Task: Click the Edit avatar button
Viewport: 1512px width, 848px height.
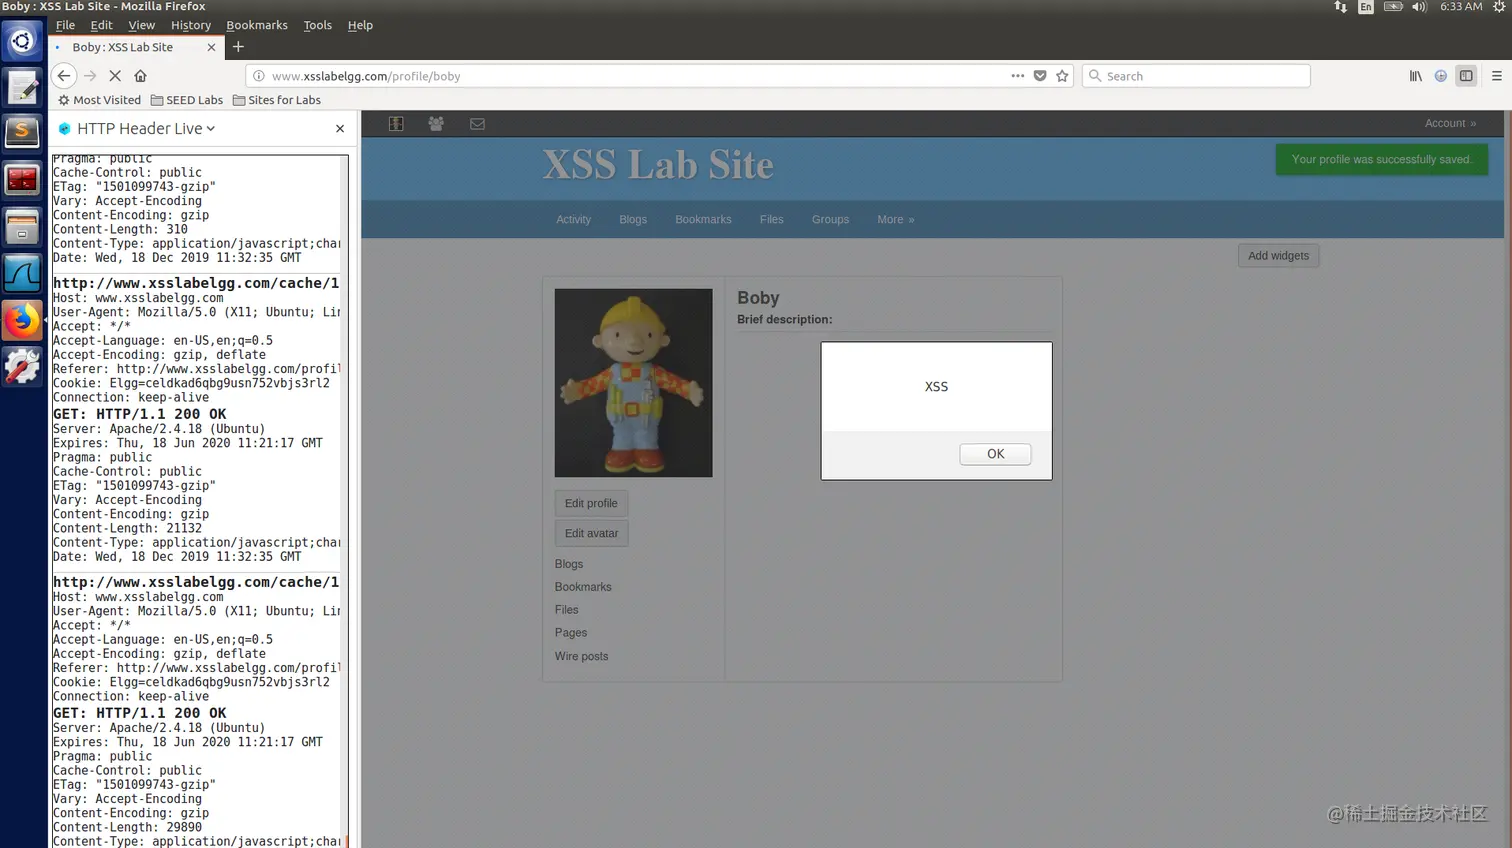Action: click(591, 533)
